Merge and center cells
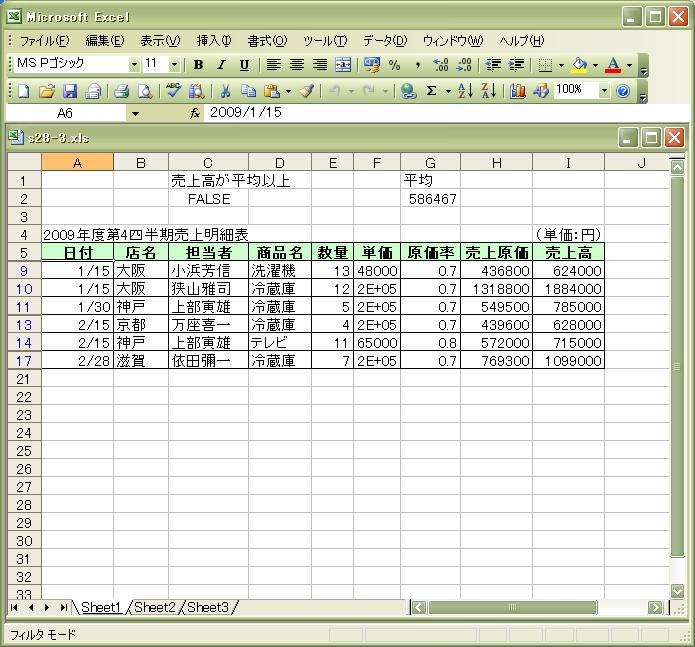The image size is (695, 647). (343, 65)
